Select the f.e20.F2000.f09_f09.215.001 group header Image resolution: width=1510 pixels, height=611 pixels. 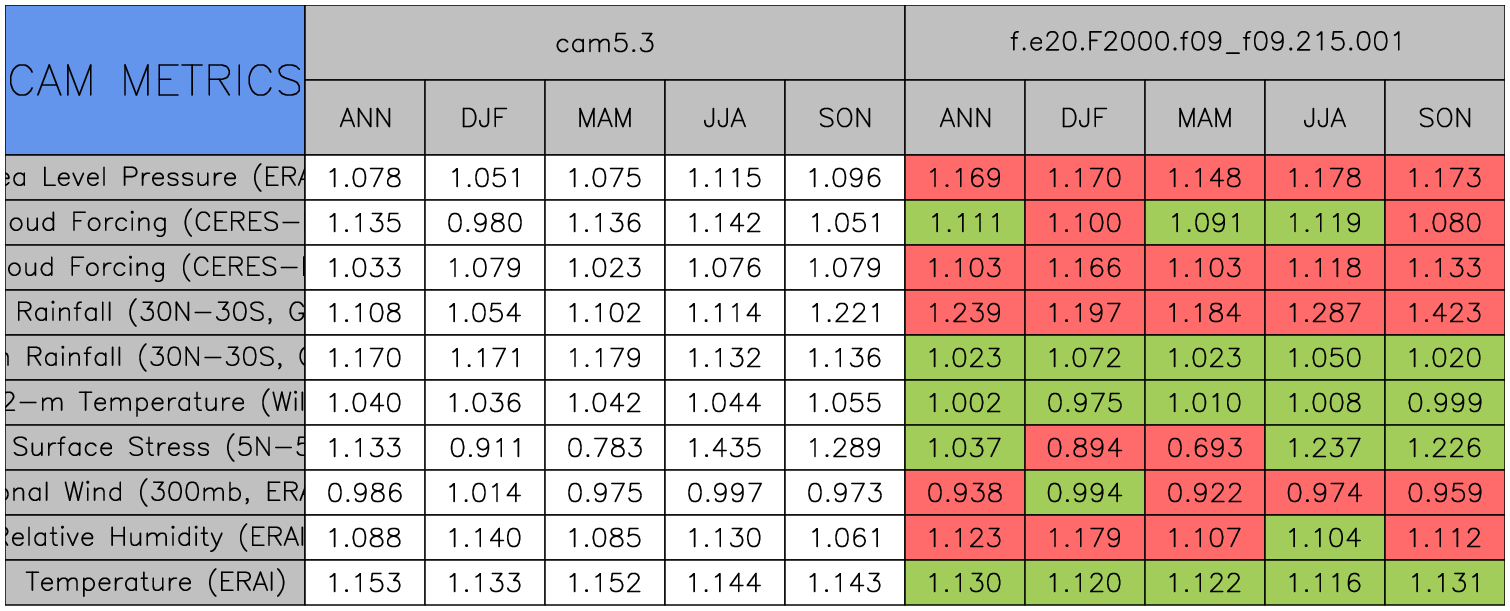point(1205,42)
